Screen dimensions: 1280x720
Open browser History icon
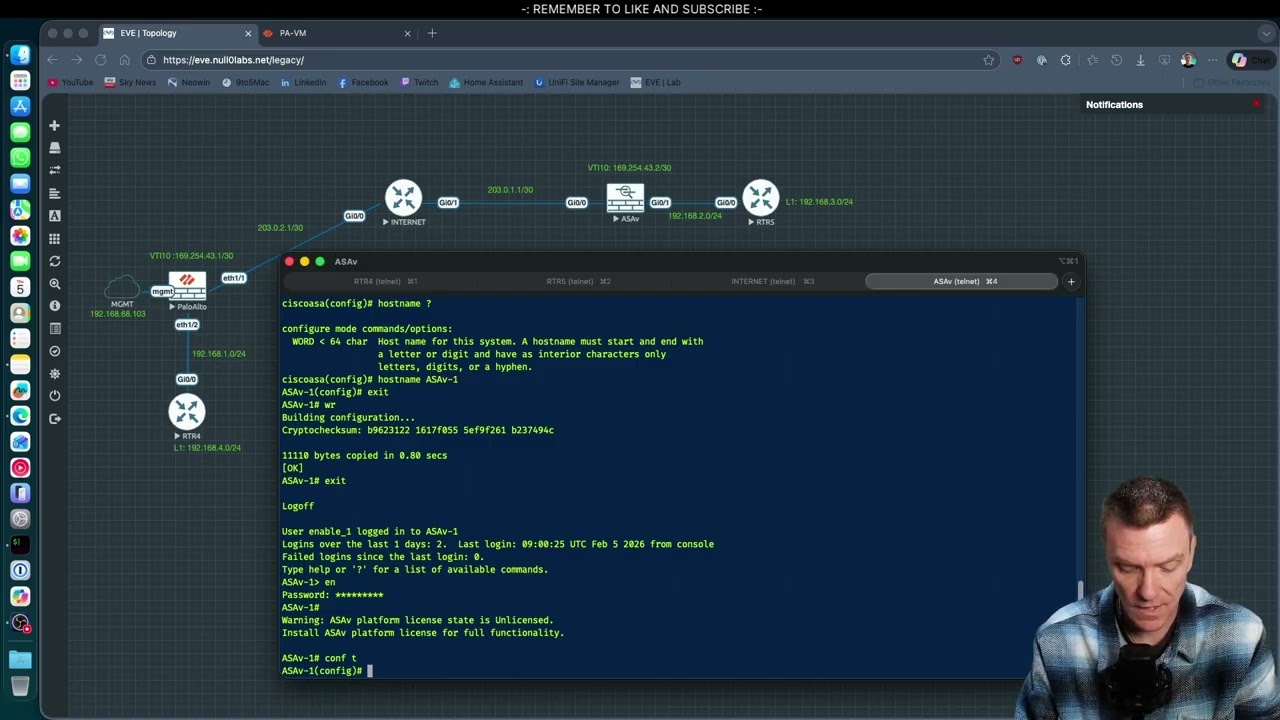pyautogui.click(x=1117, y=60)
